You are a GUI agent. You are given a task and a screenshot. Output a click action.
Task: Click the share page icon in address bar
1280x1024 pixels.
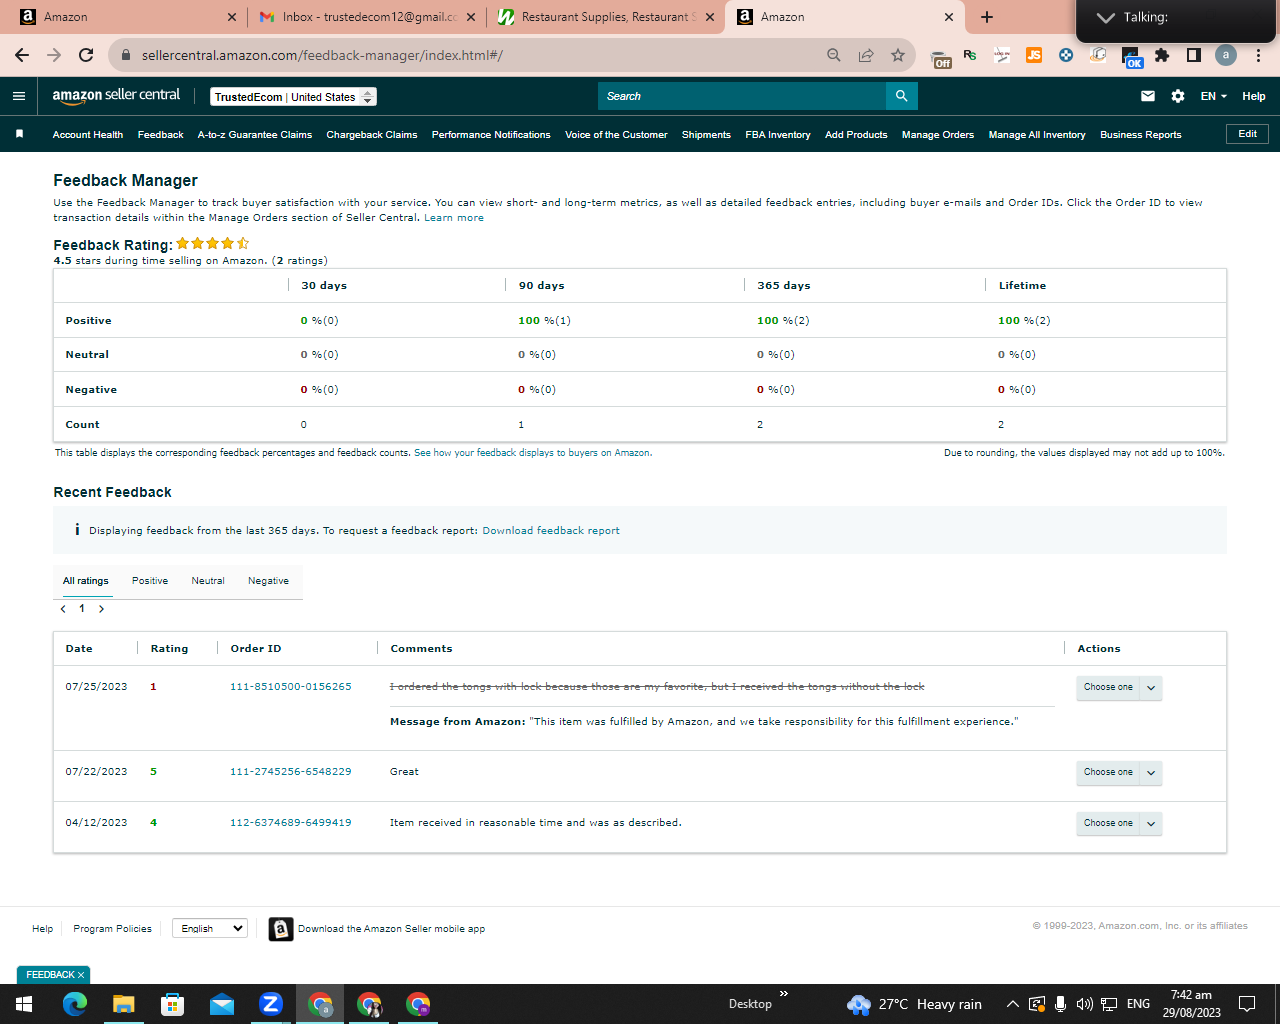click(x=866, y=55)
